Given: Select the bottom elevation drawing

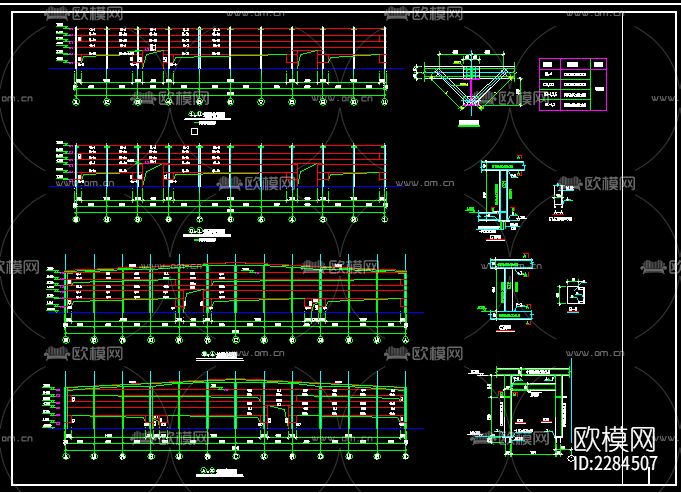Looking at the screenshot, I should pos(235,424).
